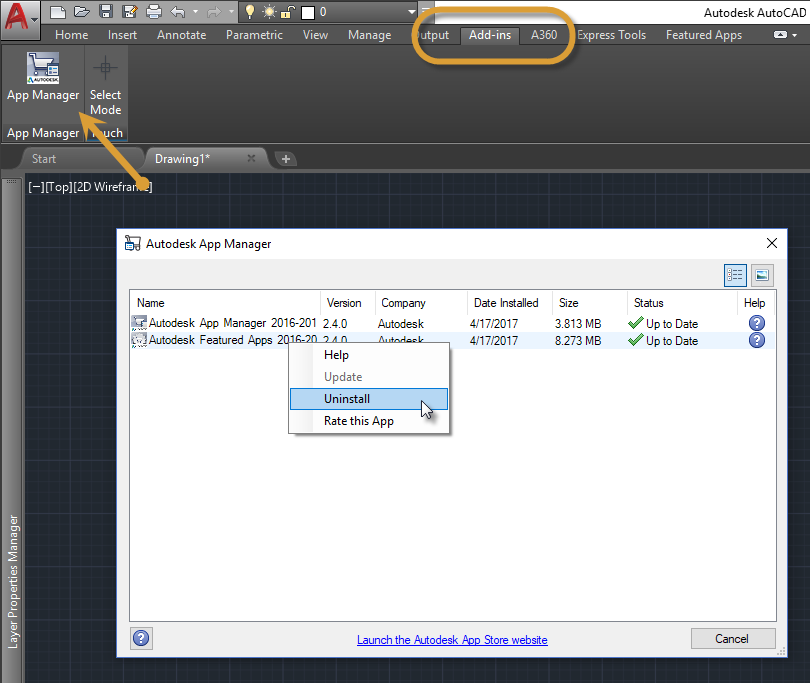Click the Save As icon with pencil
Screen dimensions: 810x683
click(x=130, y=12)
